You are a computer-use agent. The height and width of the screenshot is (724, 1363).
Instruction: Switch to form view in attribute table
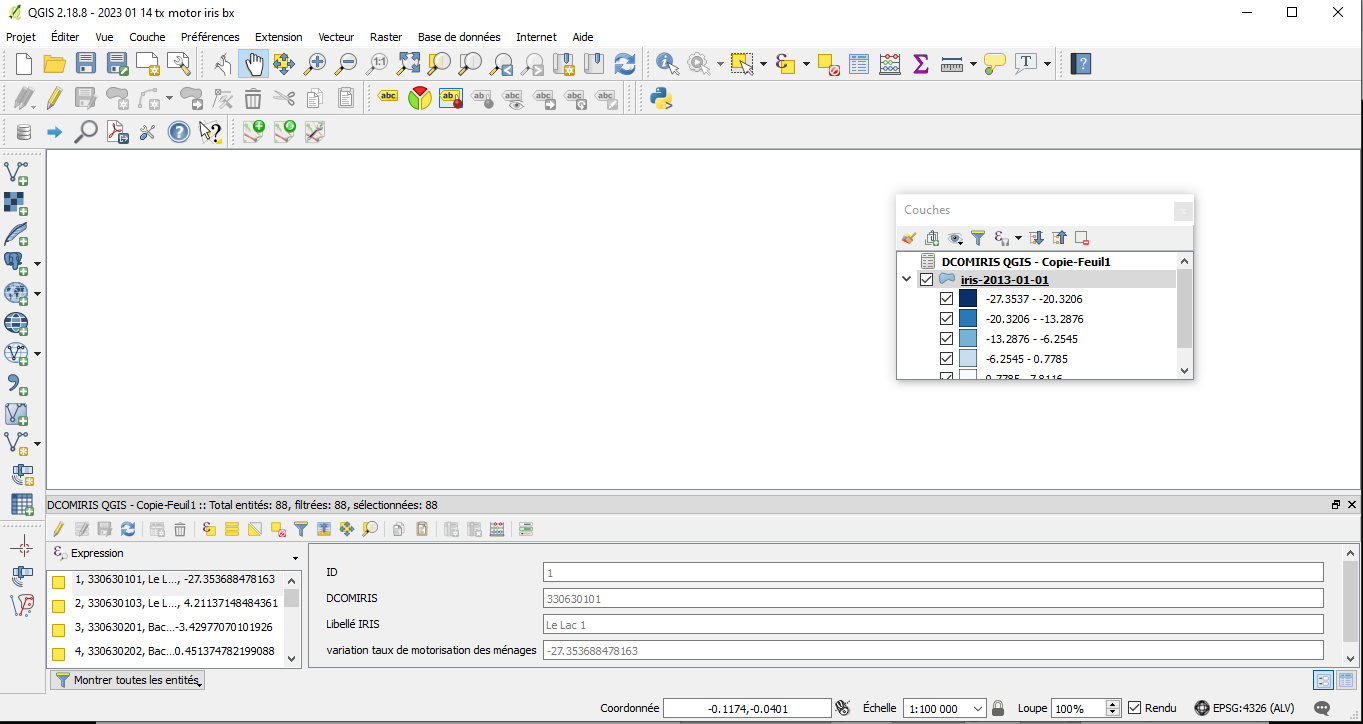1324,680
